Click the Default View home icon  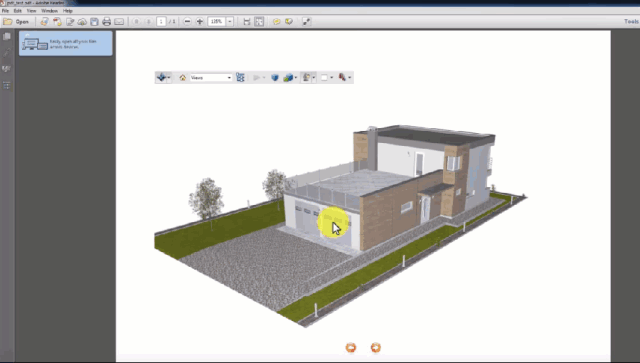point(182,78)
